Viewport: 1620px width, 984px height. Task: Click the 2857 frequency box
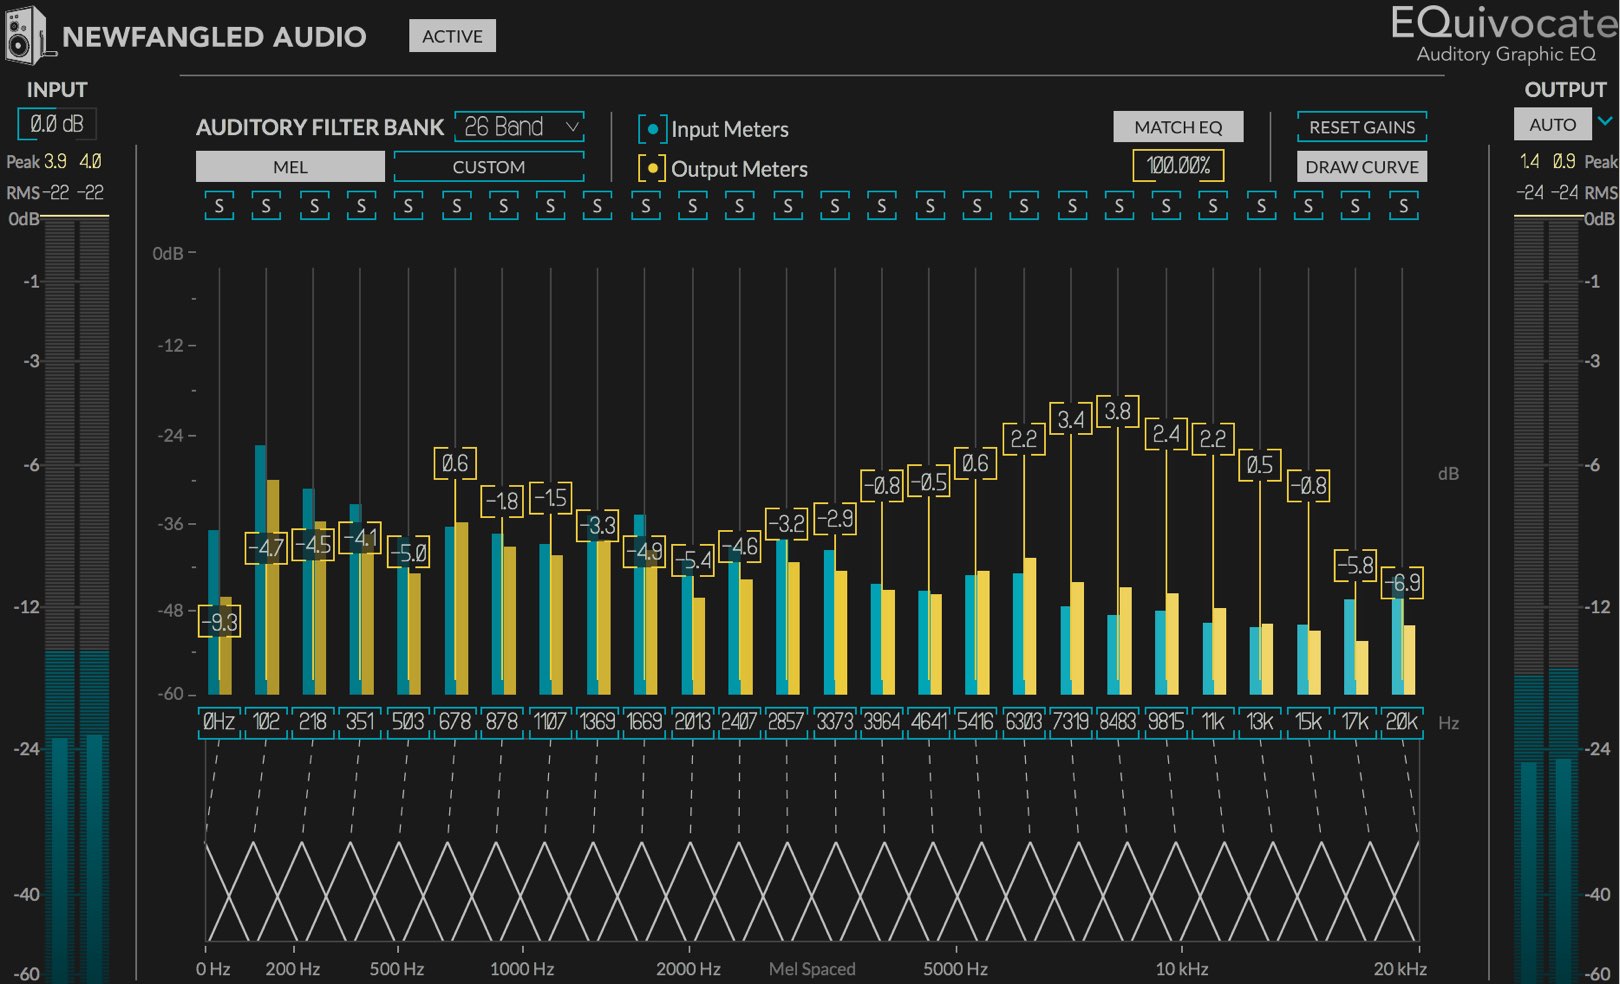[x=786, y=722]
